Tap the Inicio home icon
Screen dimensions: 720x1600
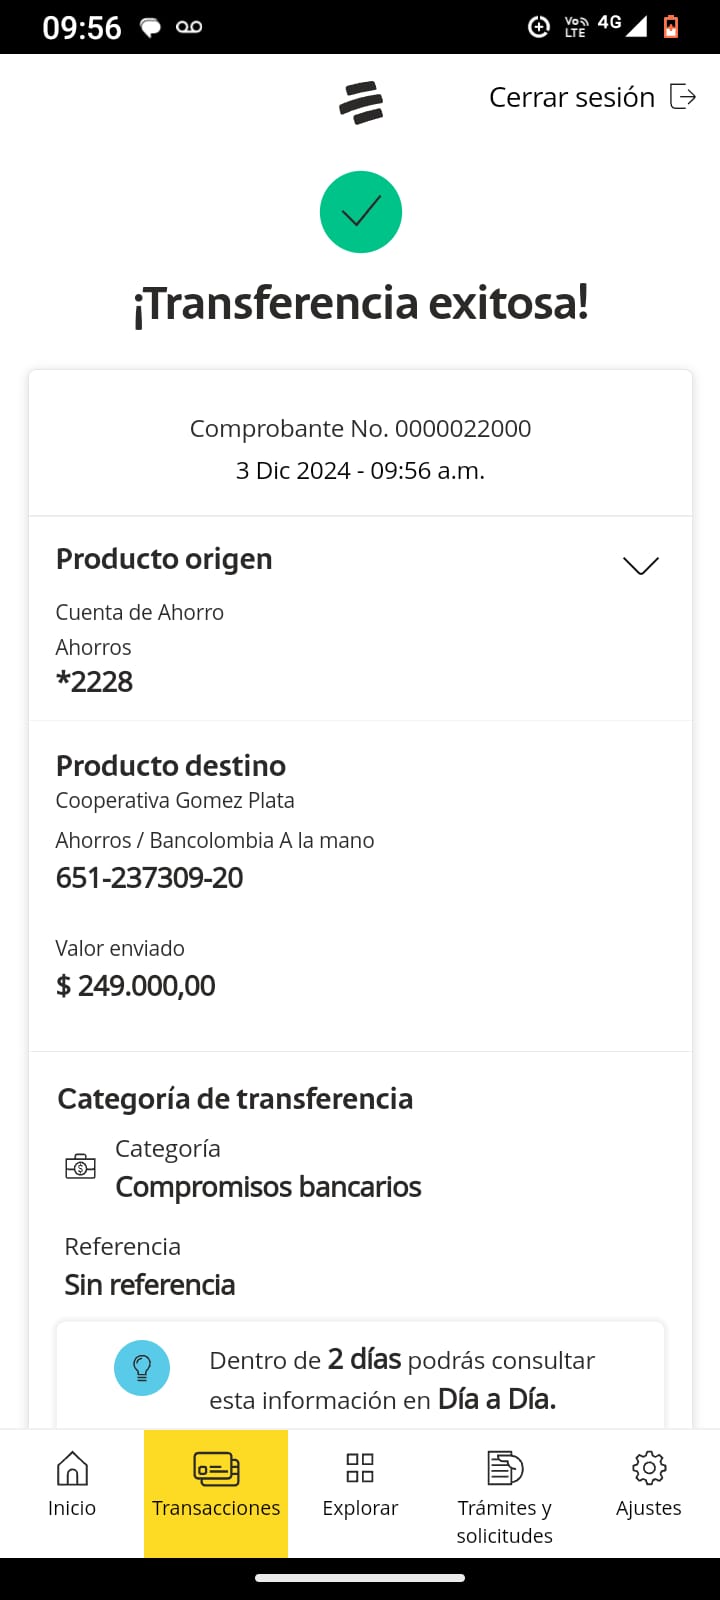tap(72, 1468)
